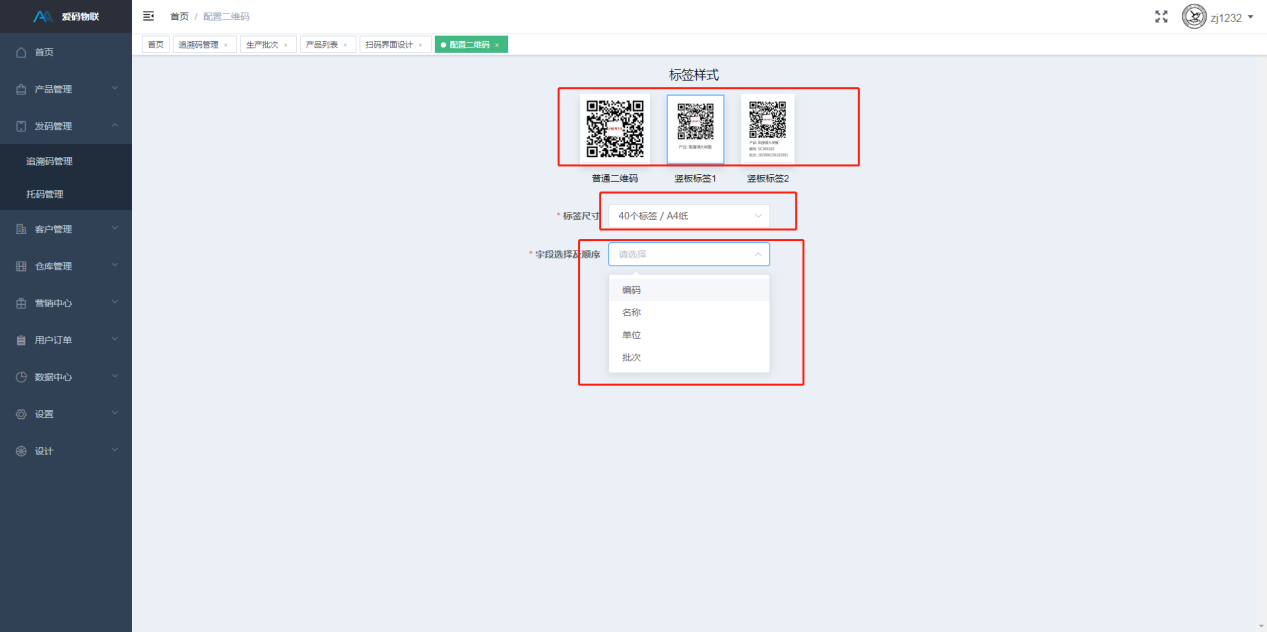
Task: Close the 追溯码管理 tab
Action: pos(226,45)
